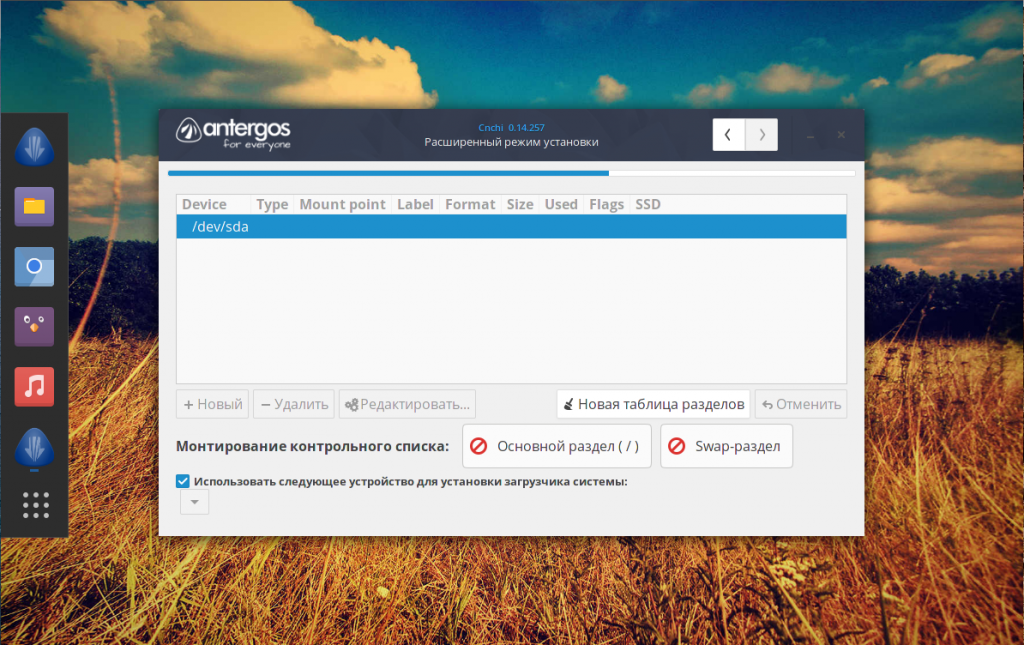The height and width of the screenshot is (645, 1024).
Task: Click the Swap-раздел checklist button
Action: [726, 446]
